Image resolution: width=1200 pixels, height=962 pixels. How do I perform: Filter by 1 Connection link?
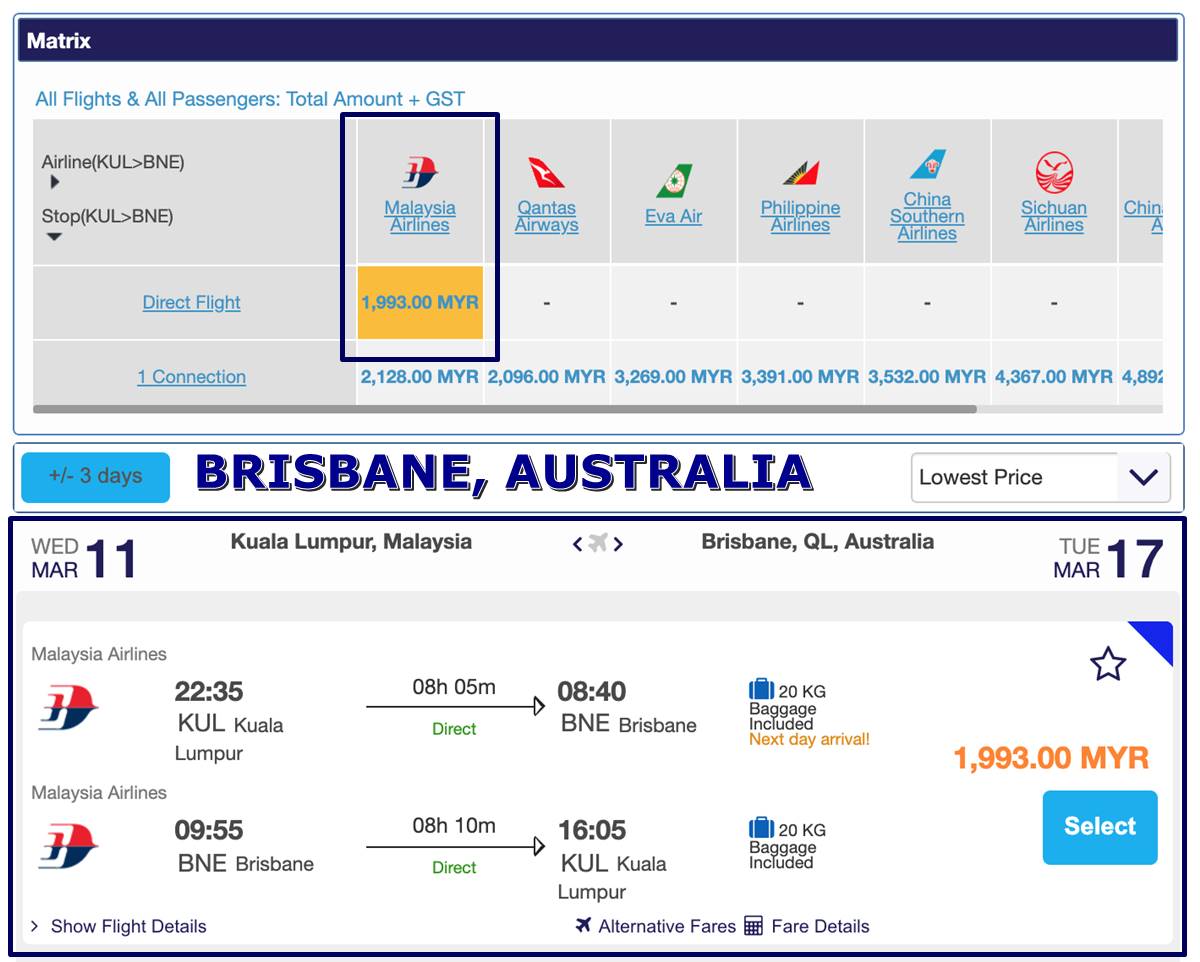tap(192, 377)
